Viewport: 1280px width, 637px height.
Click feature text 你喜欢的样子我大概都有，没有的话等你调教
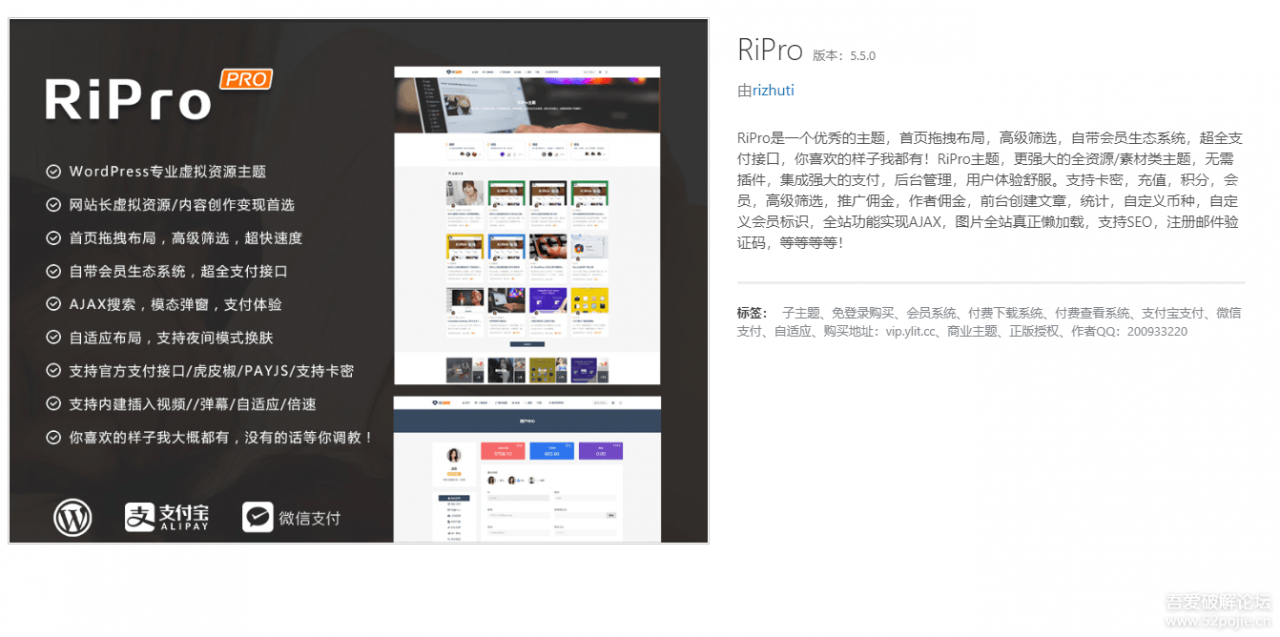click(x=221, y=437)
